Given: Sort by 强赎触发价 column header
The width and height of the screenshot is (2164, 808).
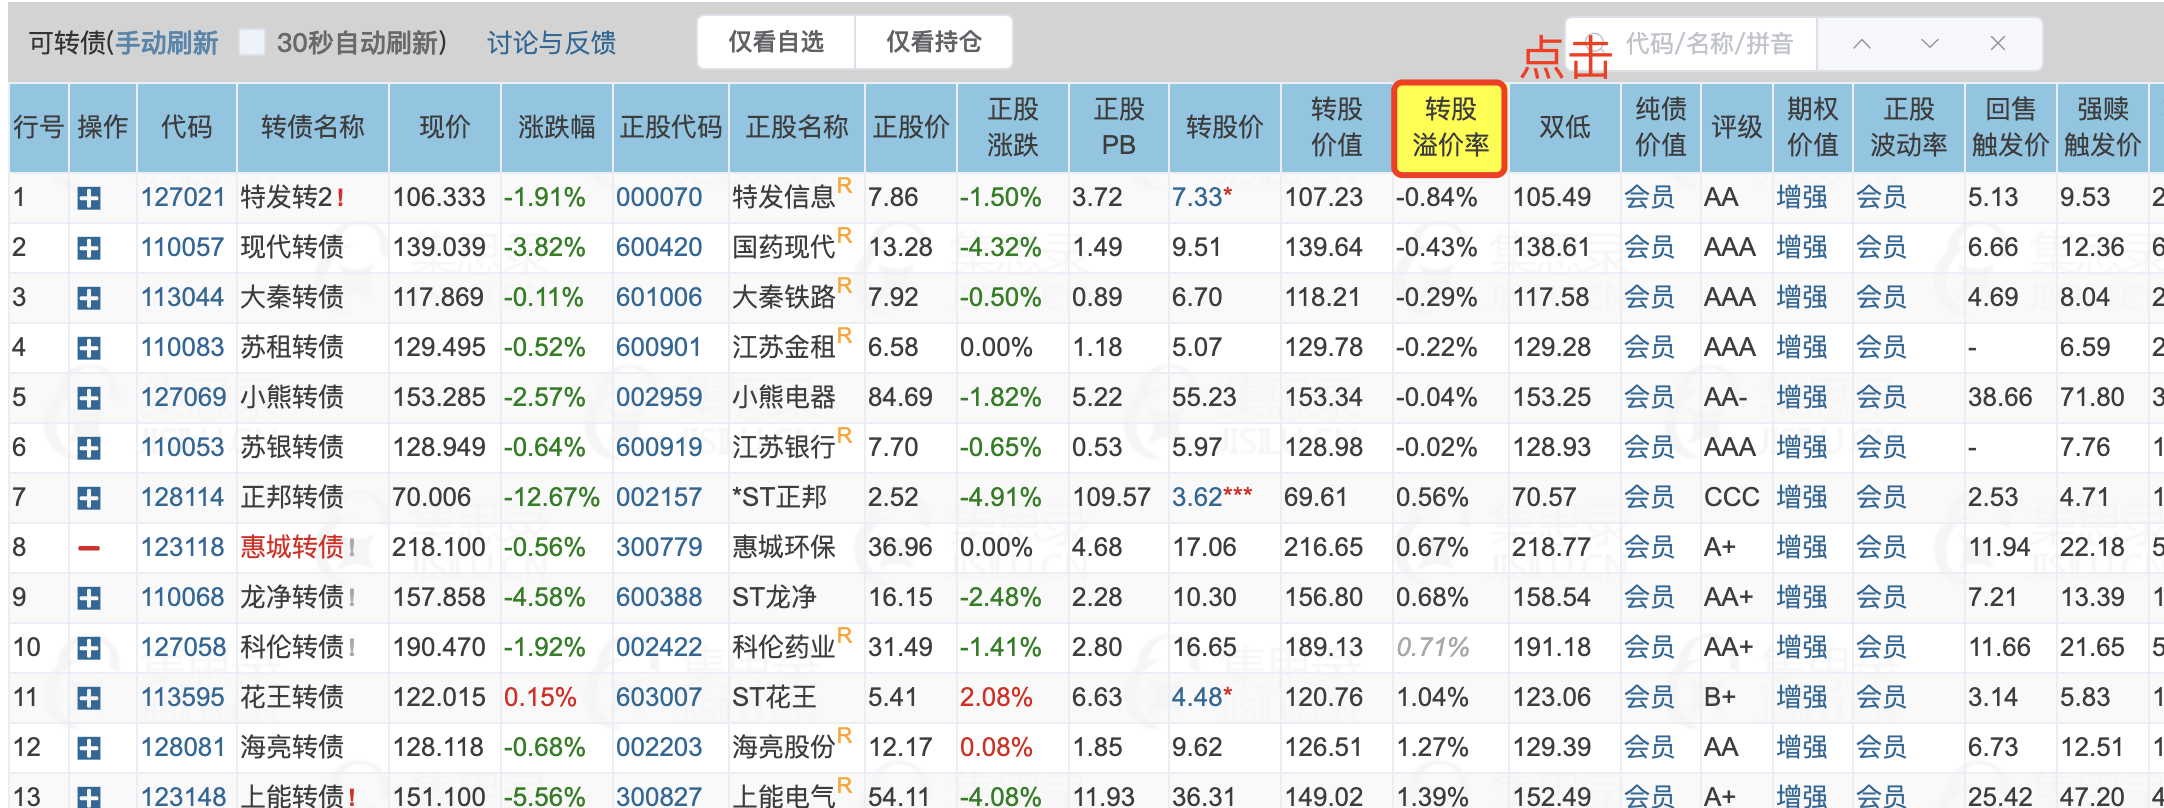Looking at the screenshot, I should click(2102, 127).
